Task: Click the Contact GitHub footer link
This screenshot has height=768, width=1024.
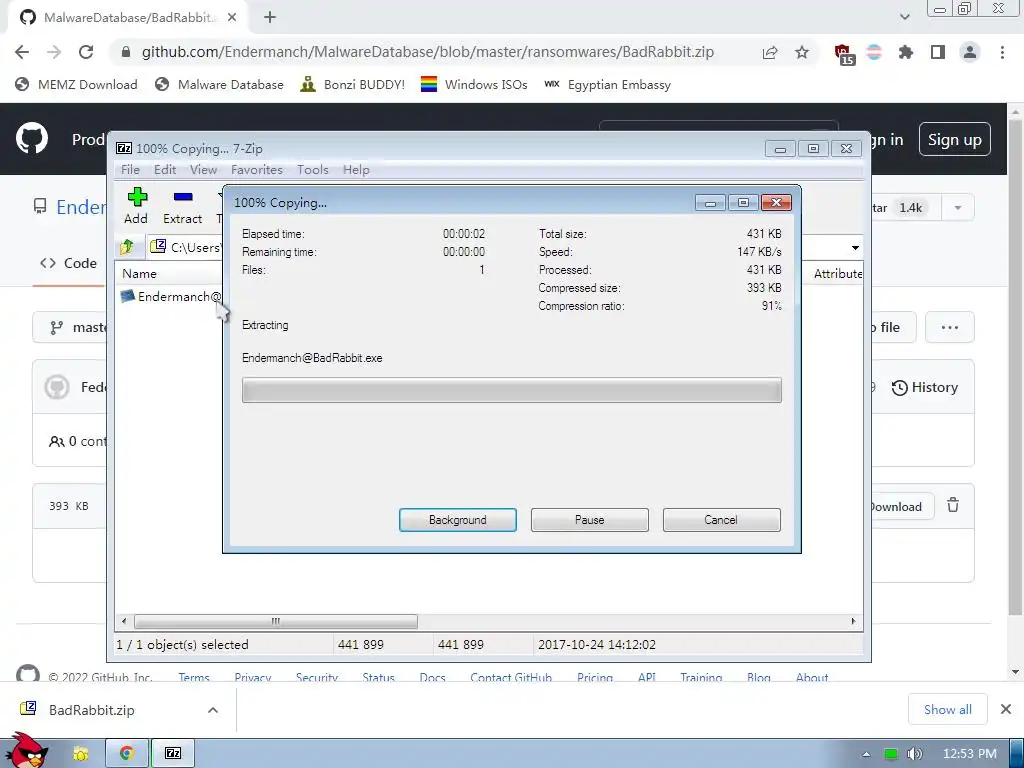Action: pos(511,677)
